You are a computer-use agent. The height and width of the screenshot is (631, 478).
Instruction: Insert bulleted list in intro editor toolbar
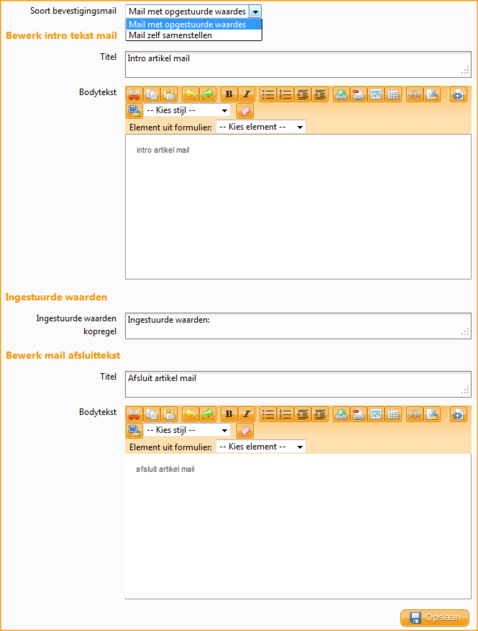(x=268, y=95)
